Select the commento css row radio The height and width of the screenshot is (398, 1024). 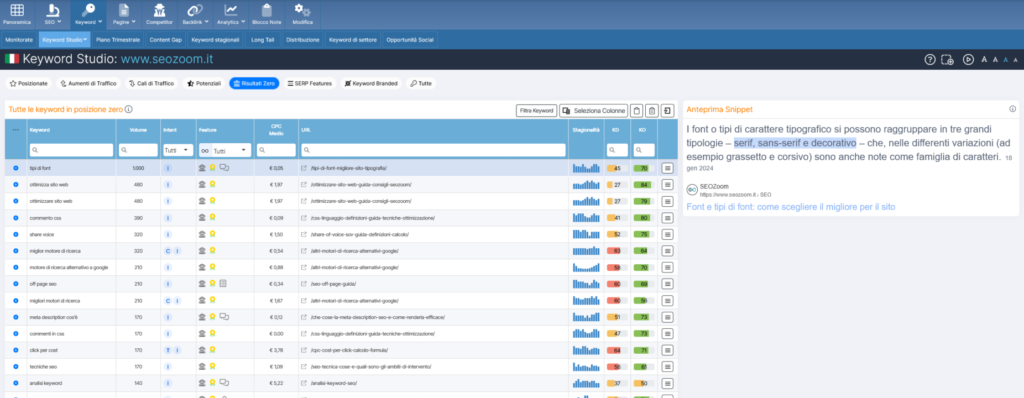(15, 218)
